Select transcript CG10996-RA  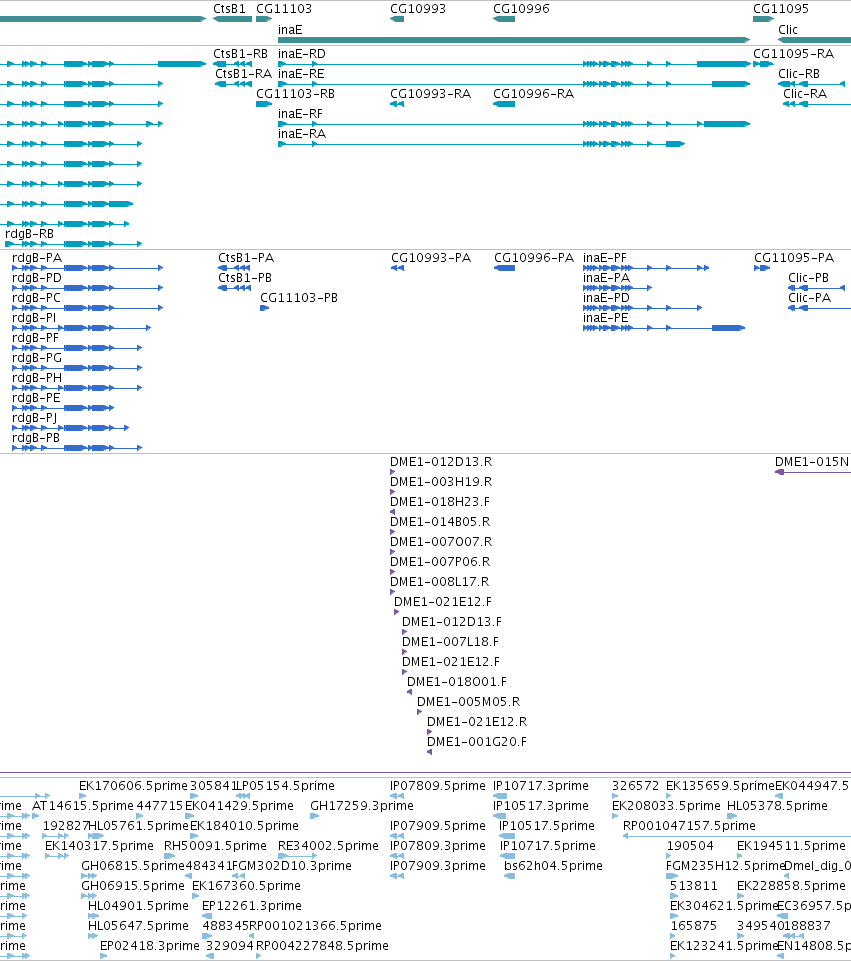coord(534,94)
